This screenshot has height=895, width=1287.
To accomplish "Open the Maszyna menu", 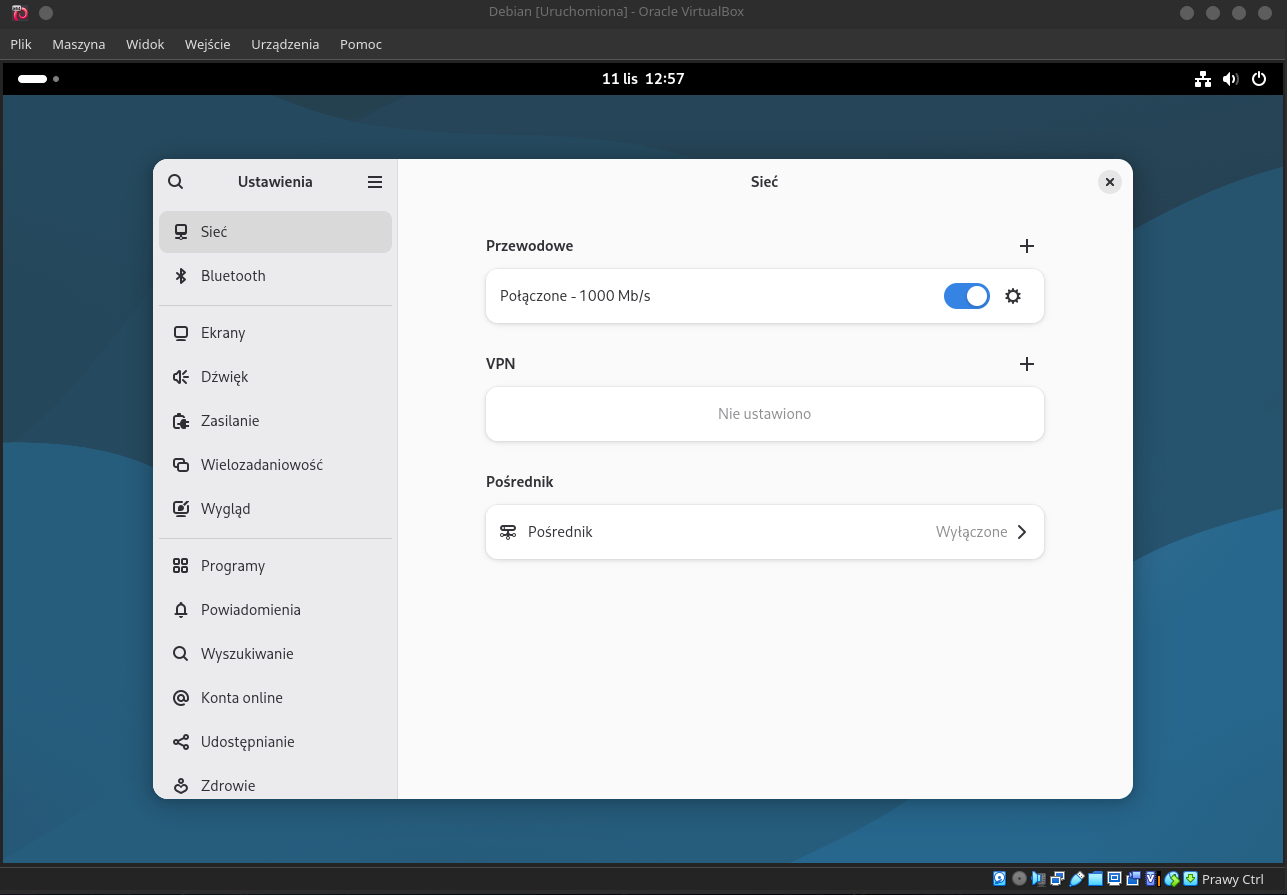I will point(79,44).
